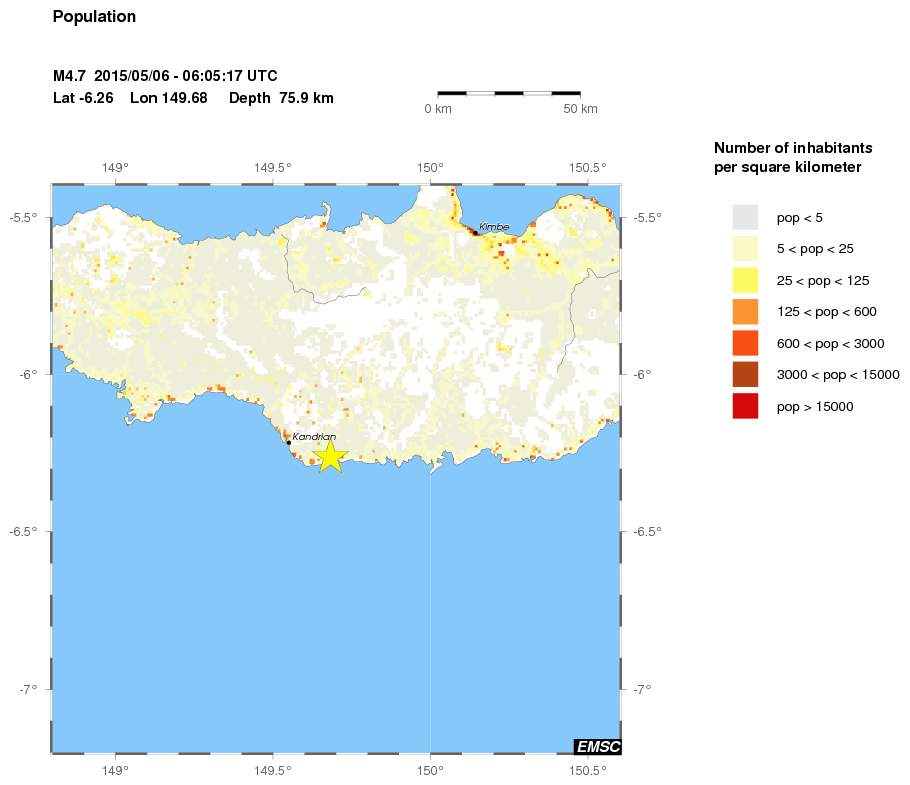Pick the bright yellow '25 < pop < 125' swatch
This screenshot has width=910, height=785.
pos(746,280)
